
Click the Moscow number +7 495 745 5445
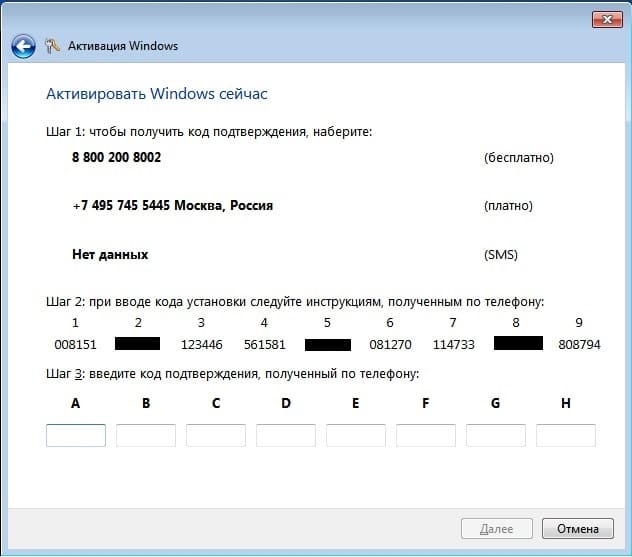[x=173, y=206]
